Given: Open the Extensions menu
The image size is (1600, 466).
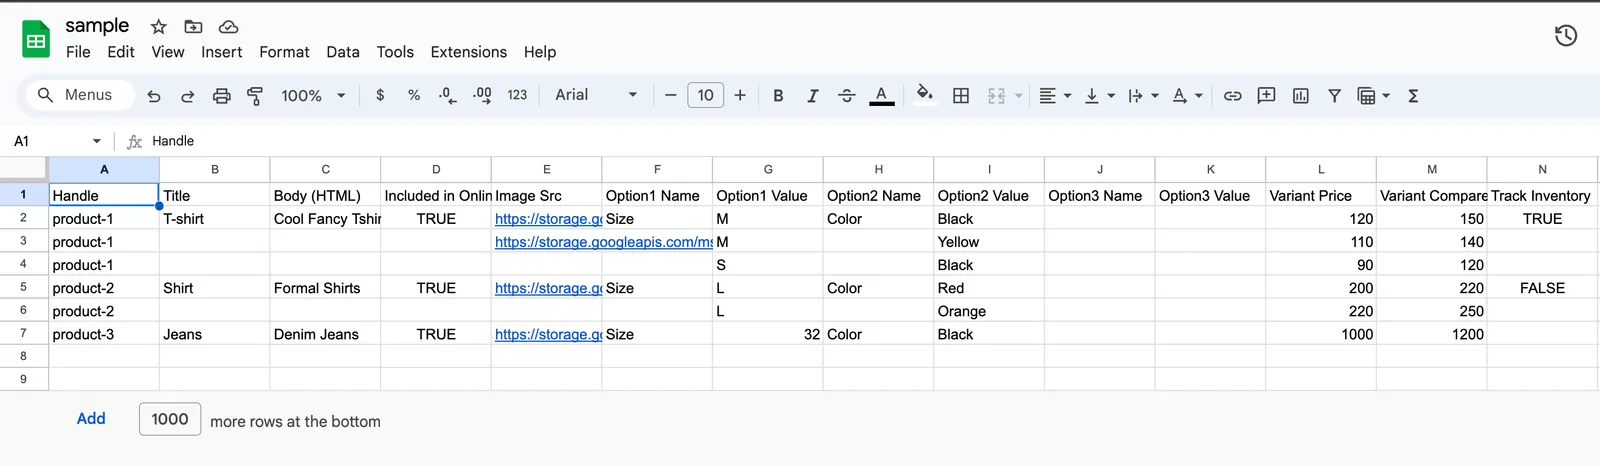Looking at the screenshot, I should (x=469, y=52).
